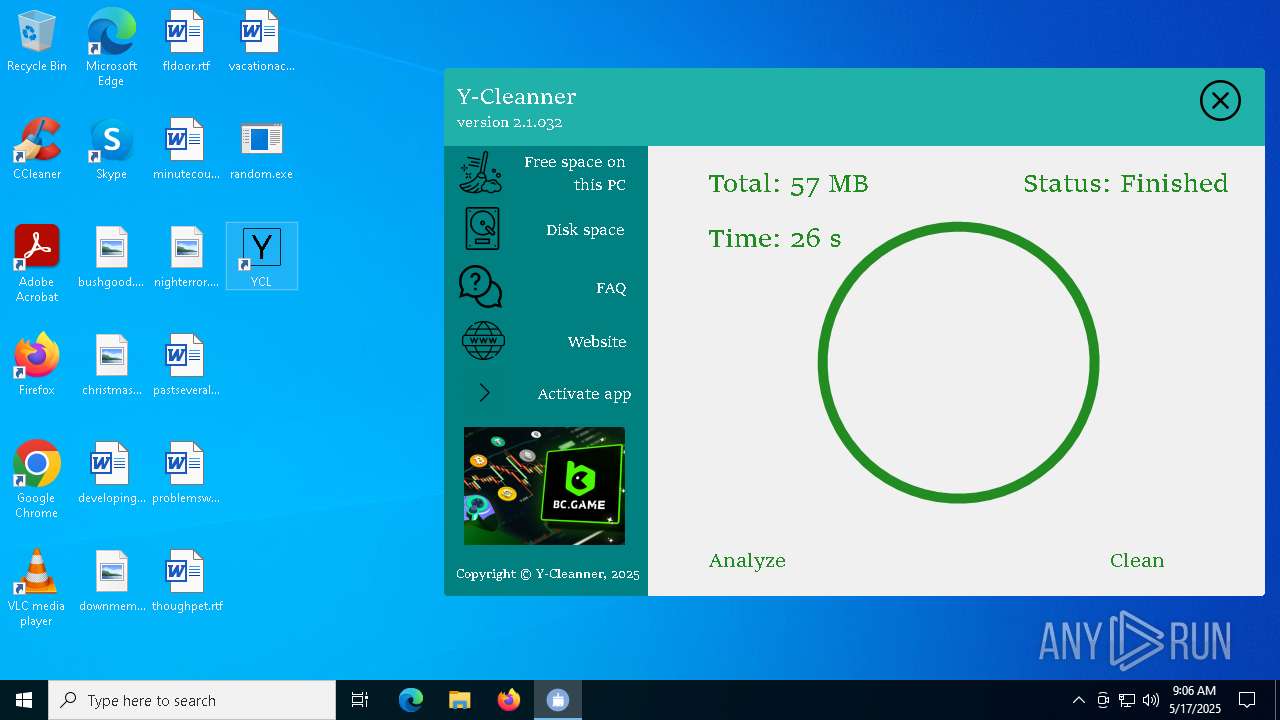Click the taskbar clock showing 9:06 AM

(1195, 700)
